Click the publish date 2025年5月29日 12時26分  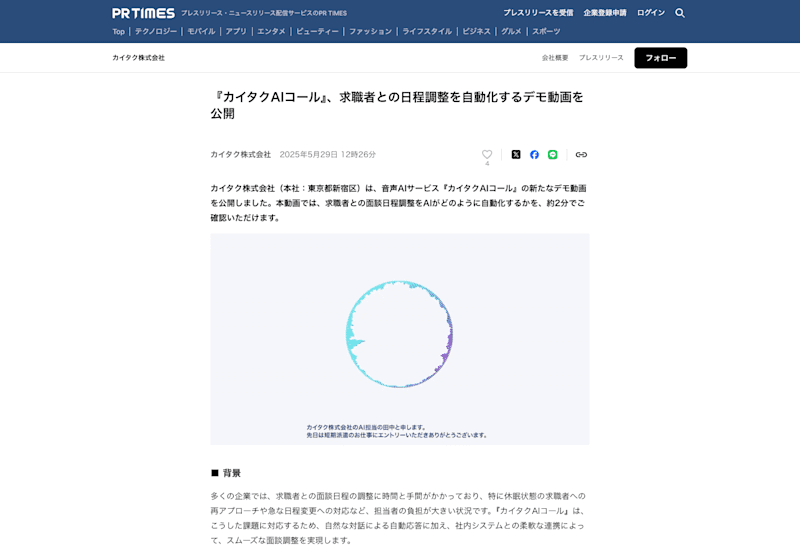pyautogui.click(x=328, y=155)
